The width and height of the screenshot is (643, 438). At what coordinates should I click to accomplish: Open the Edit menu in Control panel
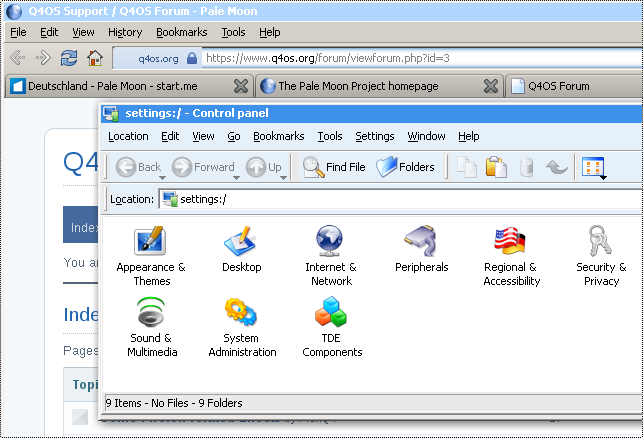click(170, 136)
